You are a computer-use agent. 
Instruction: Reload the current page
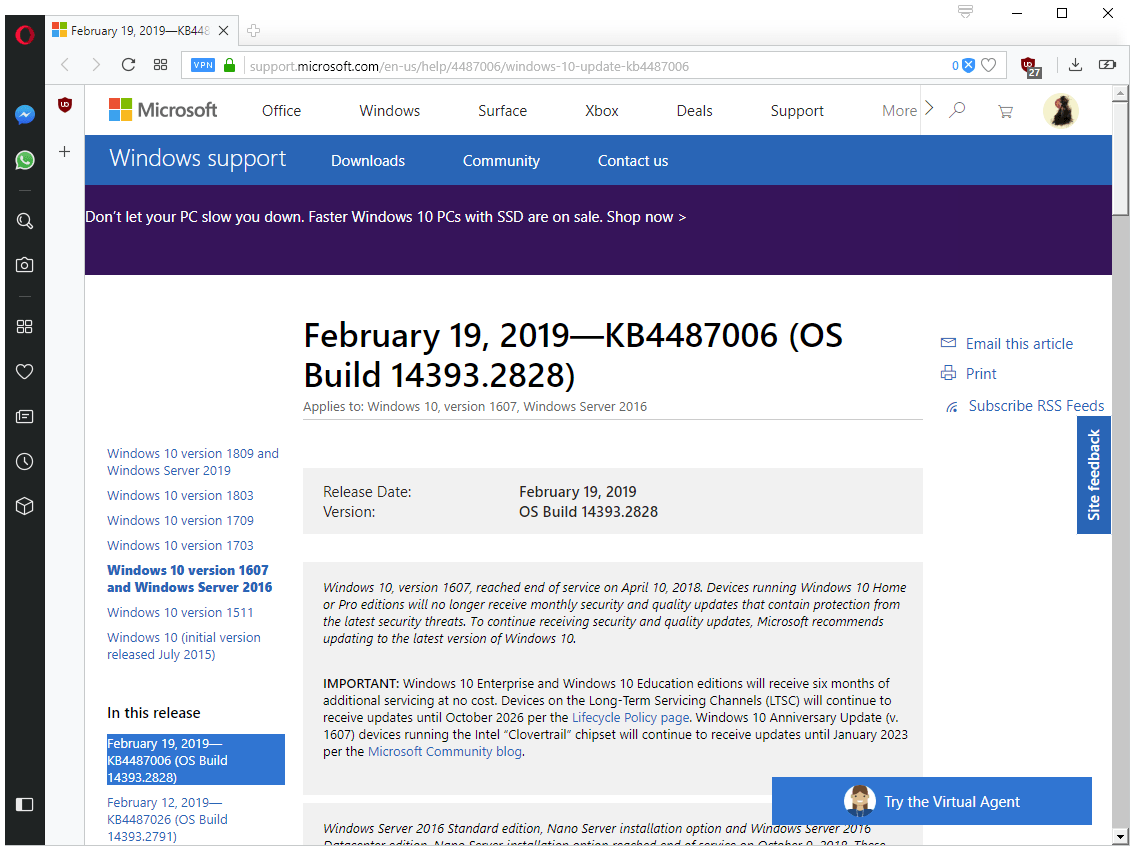pyautogui.click(x=128, y=65)
